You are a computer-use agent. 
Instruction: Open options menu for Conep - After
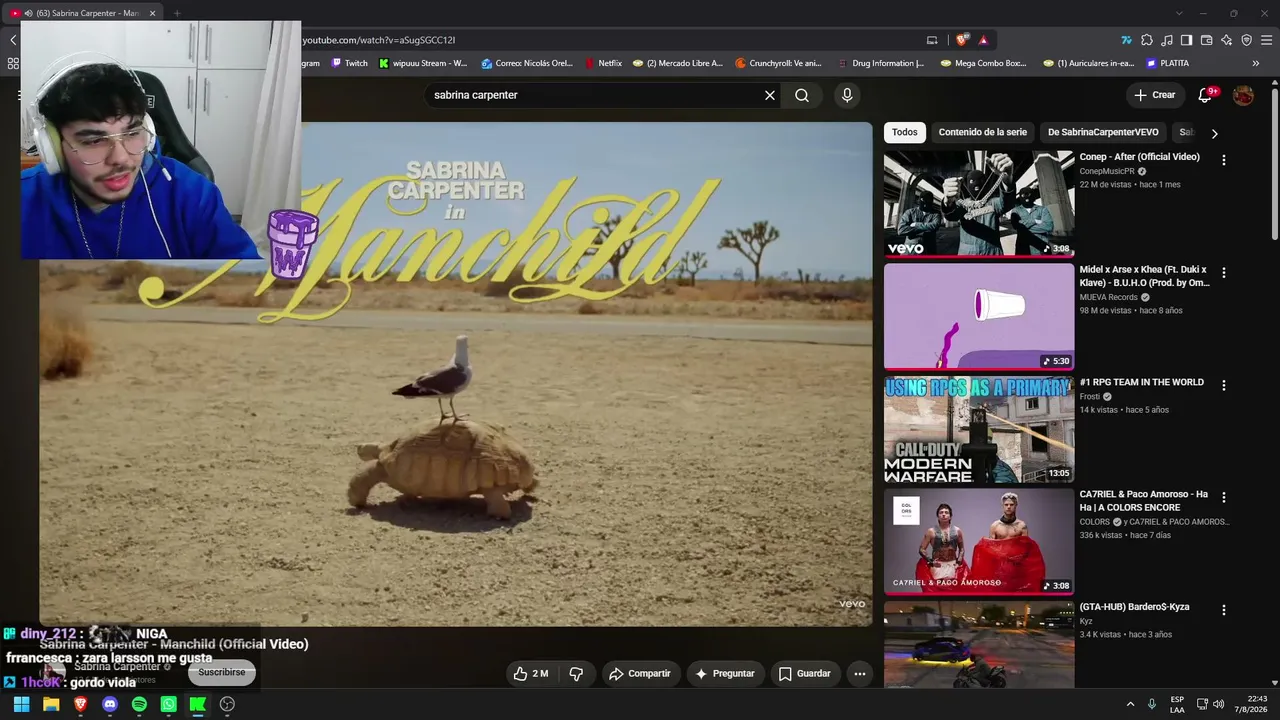1223,160
